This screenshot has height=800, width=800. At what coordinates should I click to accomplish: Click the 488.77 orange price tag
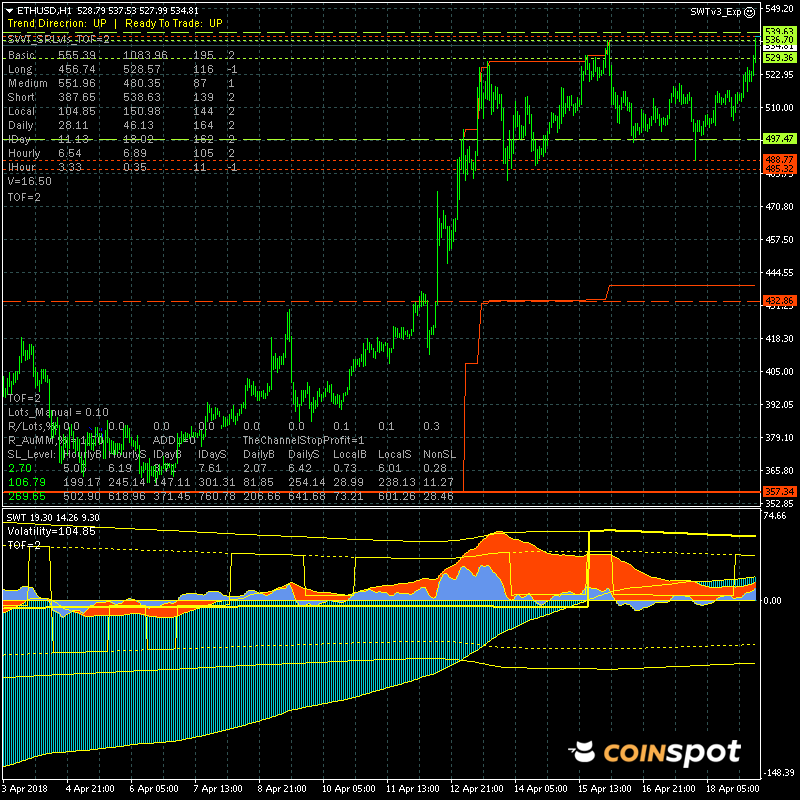tap(779, 160)
